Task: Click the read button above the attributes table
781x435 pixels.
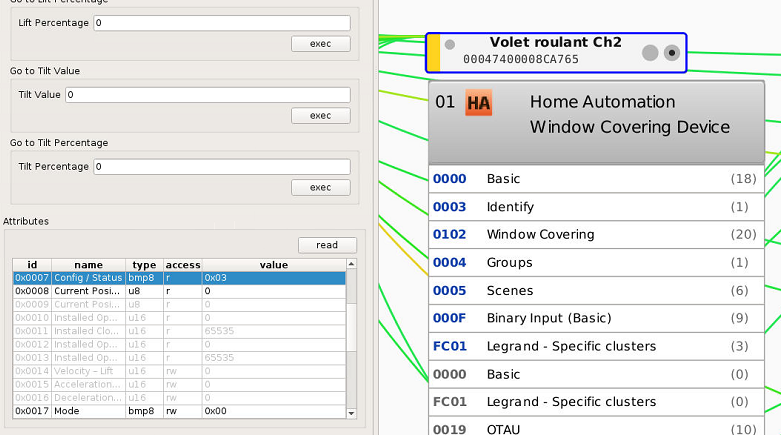Action: click(327, 245)
